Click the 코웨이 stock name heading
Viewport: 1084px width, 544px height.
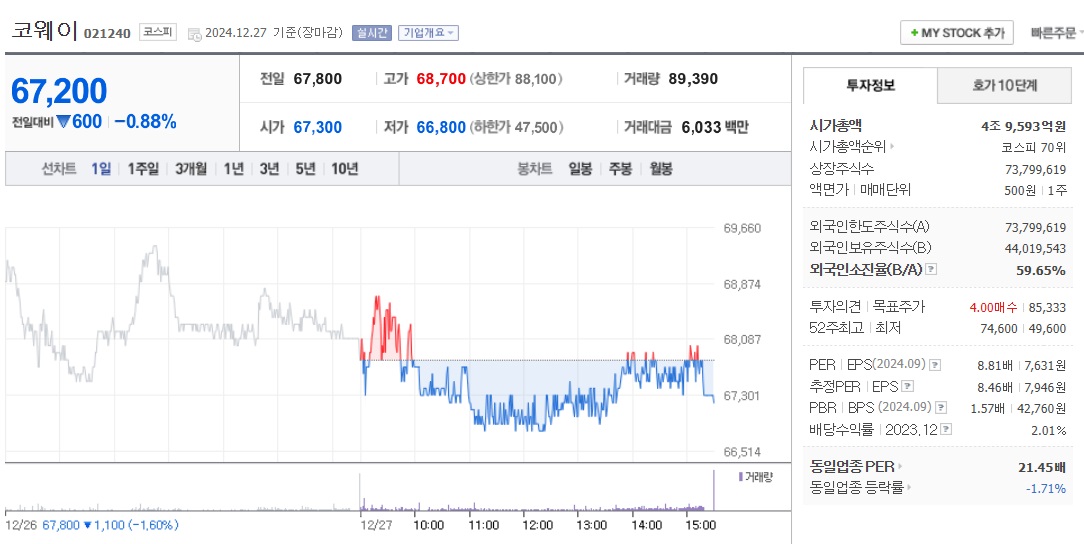[x=43, y=32]
